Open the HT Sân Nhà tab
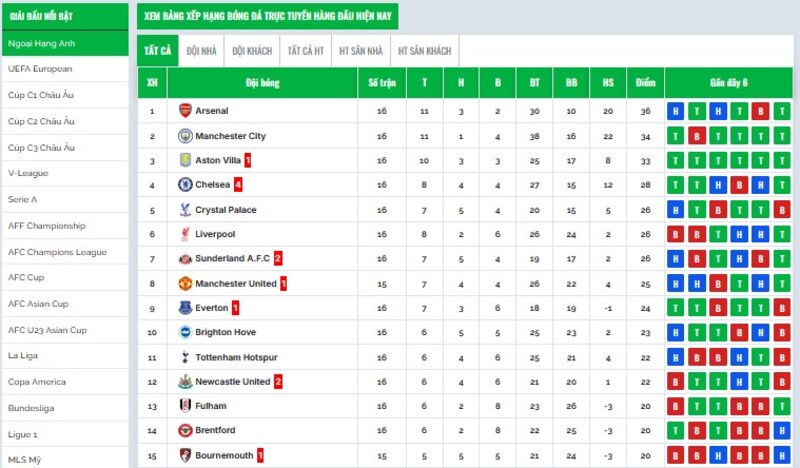Image resolution: width=800 pixels, height=468 pixels. pos(360,50)
